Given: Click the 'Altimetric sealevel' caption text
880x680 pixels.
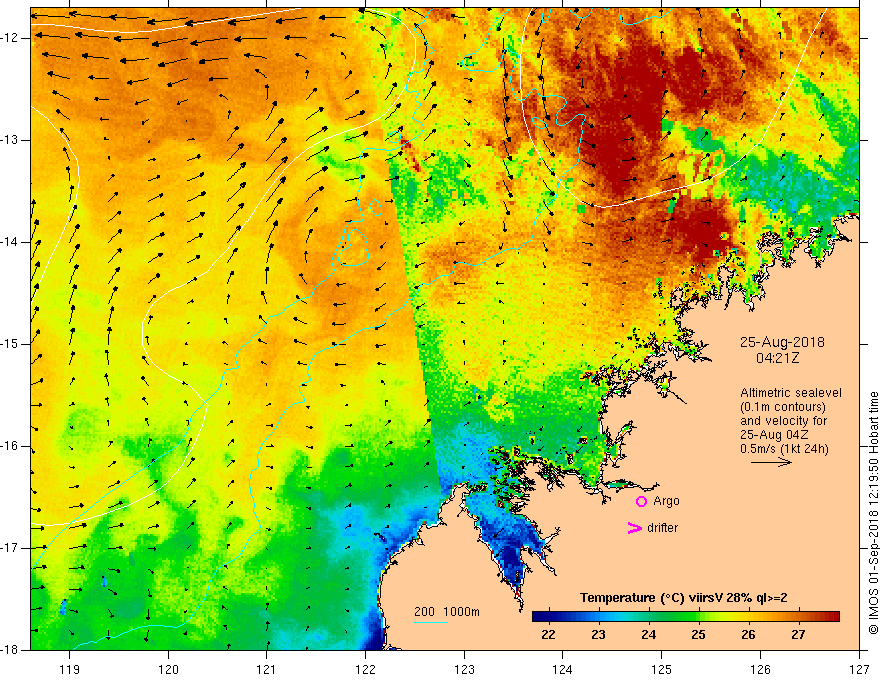Looking at the screenshot, I should point(791,393).
